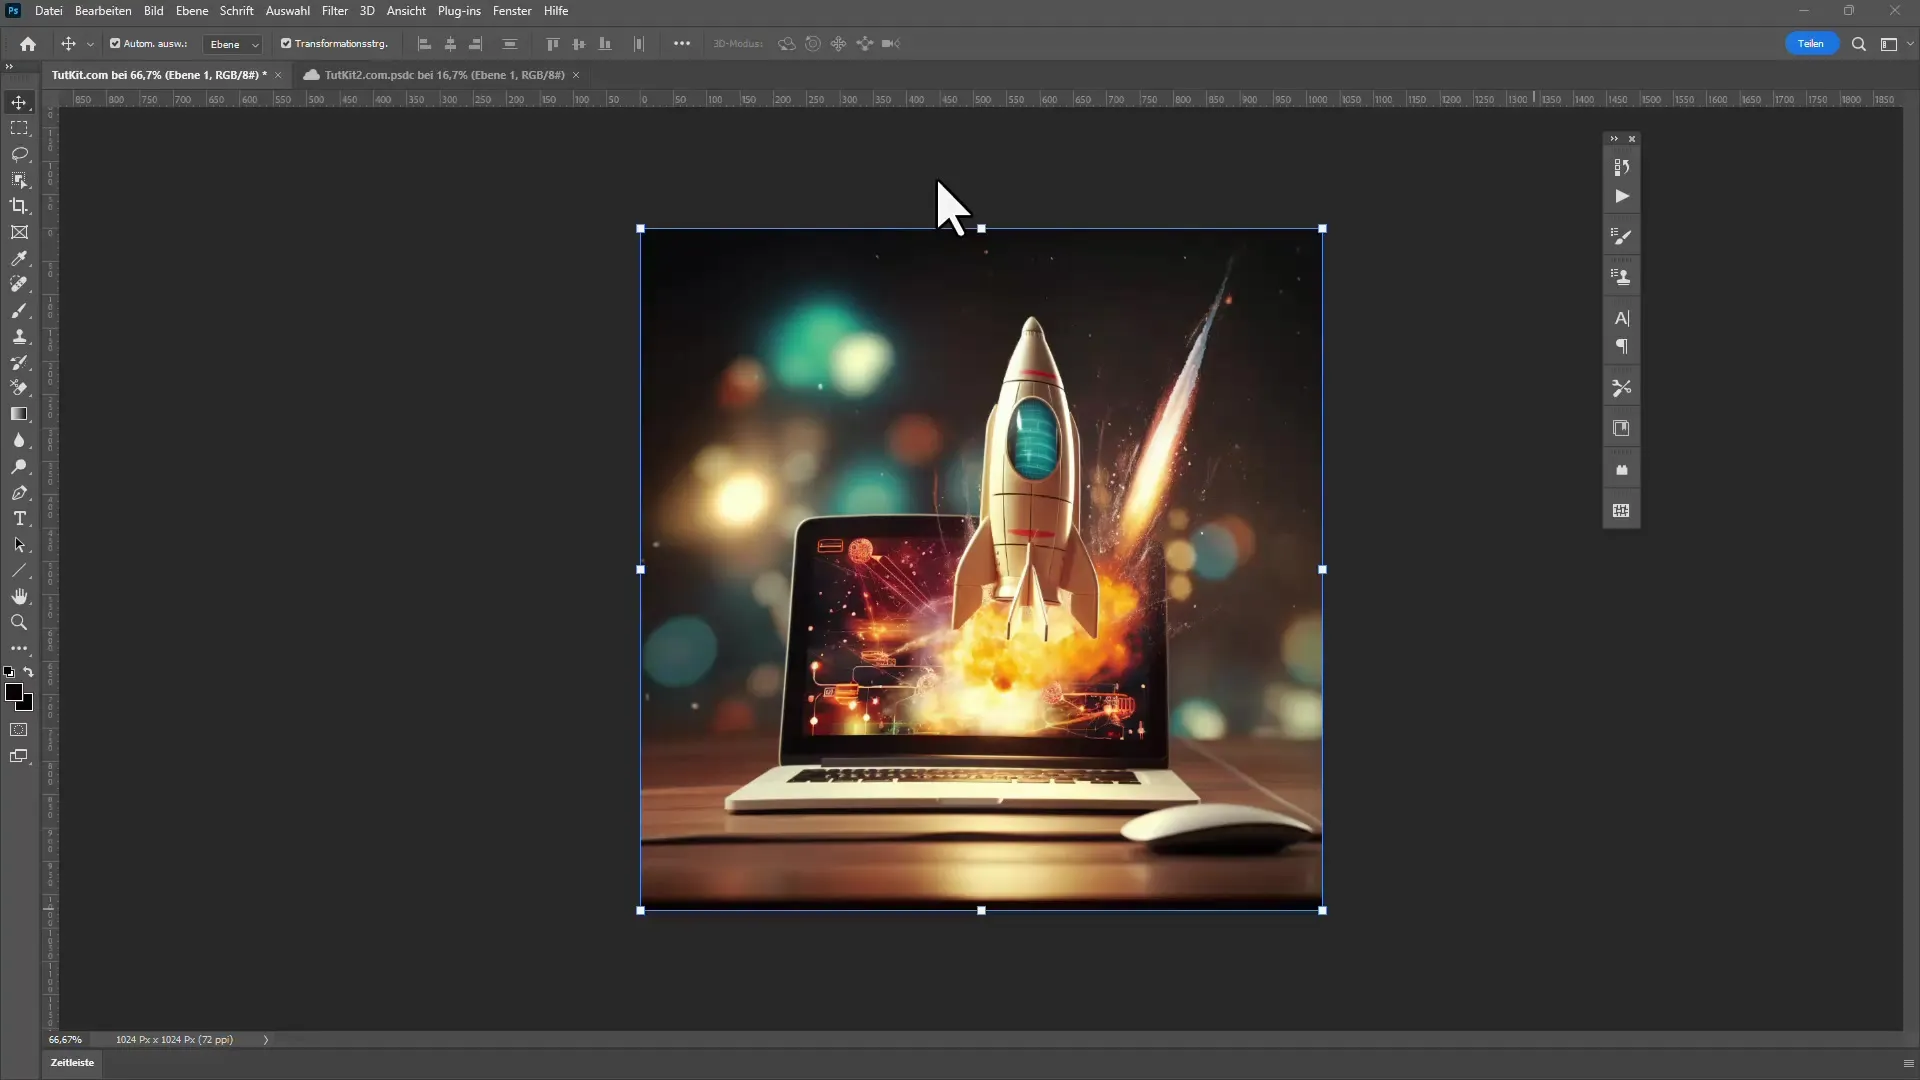Open the Edit Toolbar three-dots menu

tap(19, 649)
